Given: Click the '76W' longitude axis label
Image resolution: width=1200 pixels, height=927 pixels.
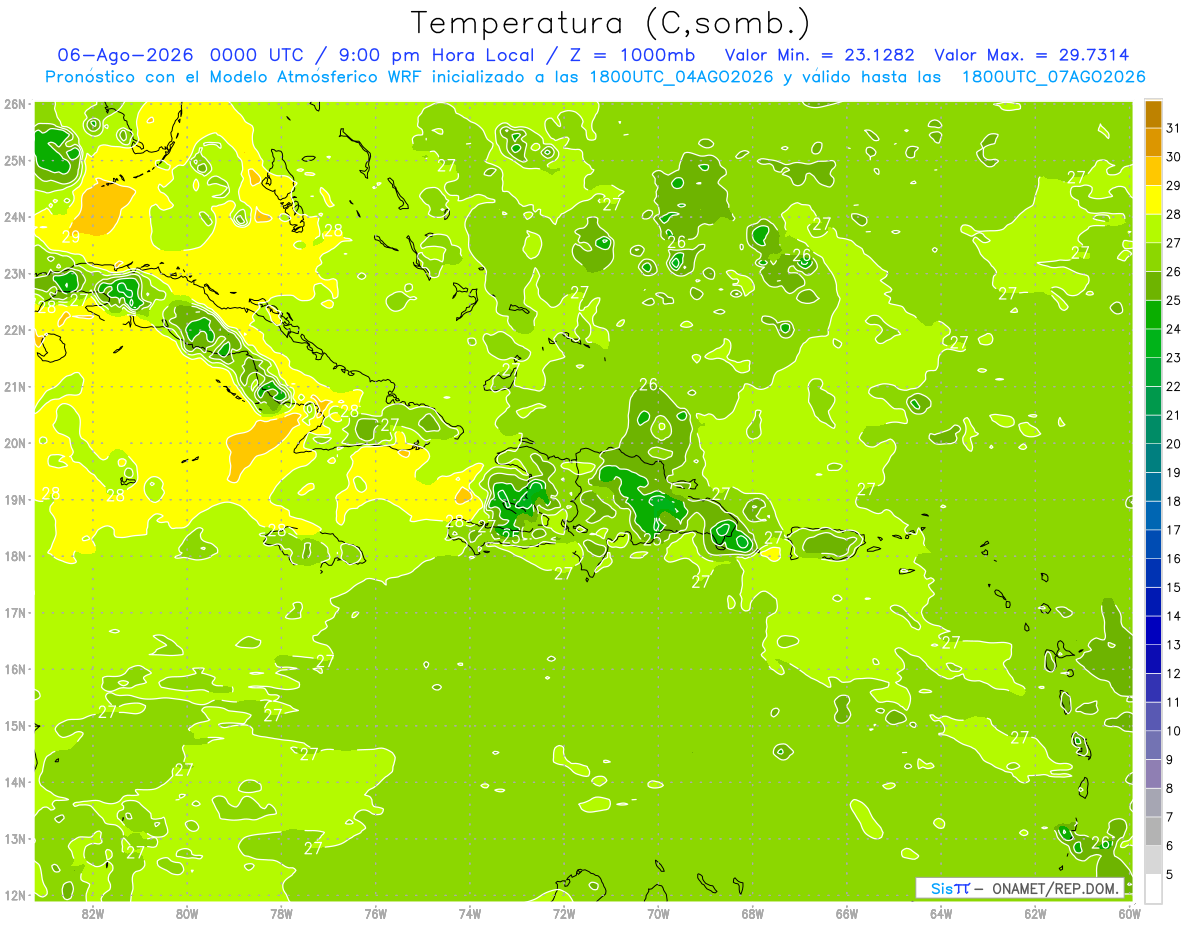Looking at the screenshot, I should click(x=376, y=914).
